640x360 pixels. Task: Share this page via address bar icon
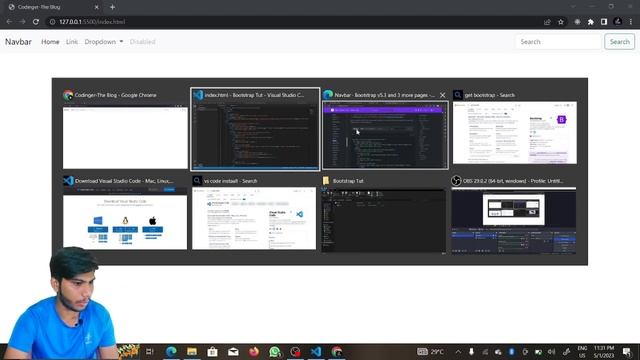547,22
